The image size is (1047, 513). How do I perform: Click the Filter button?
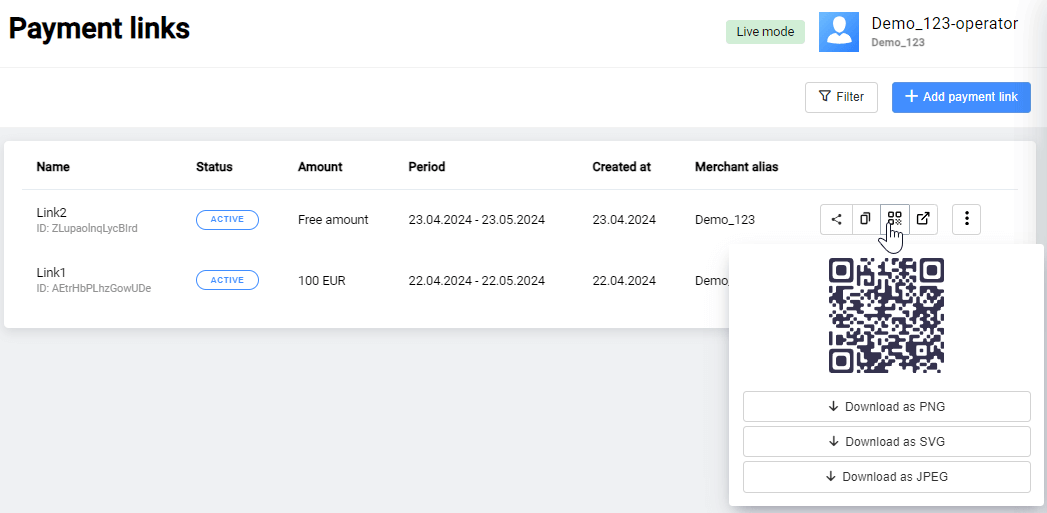(841, 97)
